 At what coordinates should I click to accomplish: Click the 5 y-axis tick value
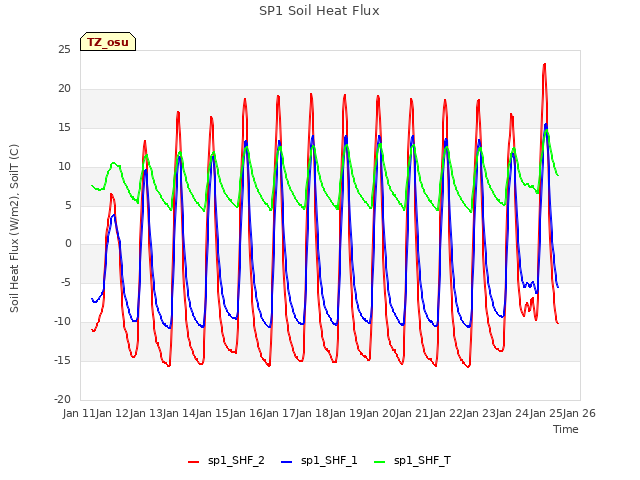click(68, 205)
